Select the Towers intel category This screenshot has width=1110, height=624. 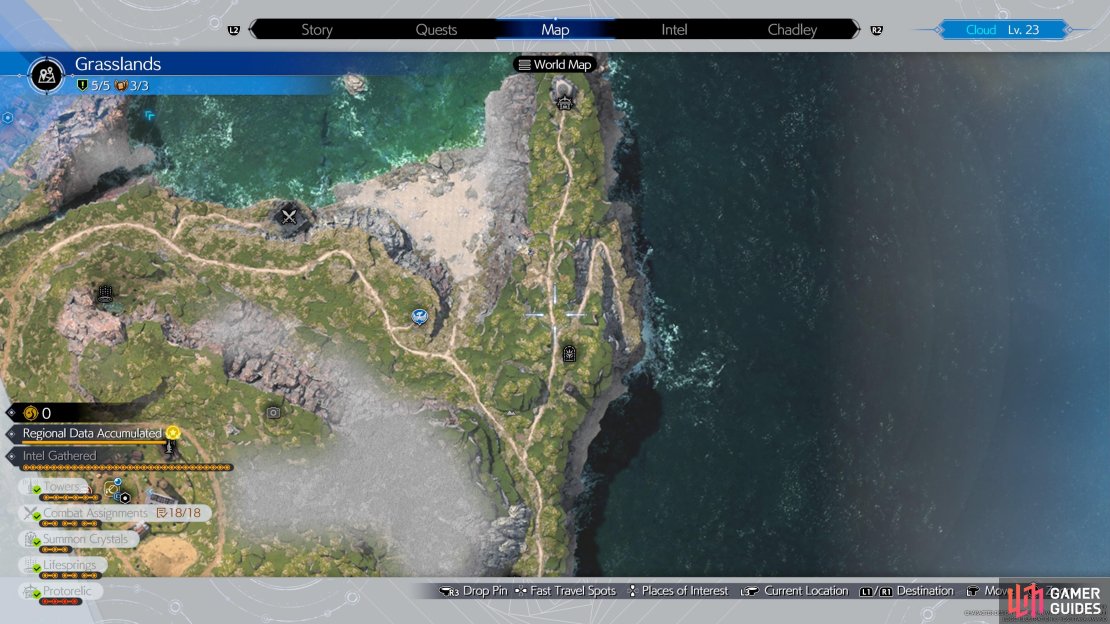[55, 489]
